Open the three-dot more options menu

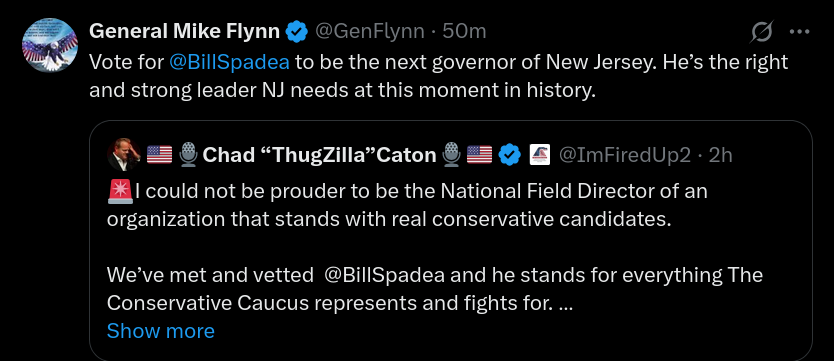tap(799, 32)
